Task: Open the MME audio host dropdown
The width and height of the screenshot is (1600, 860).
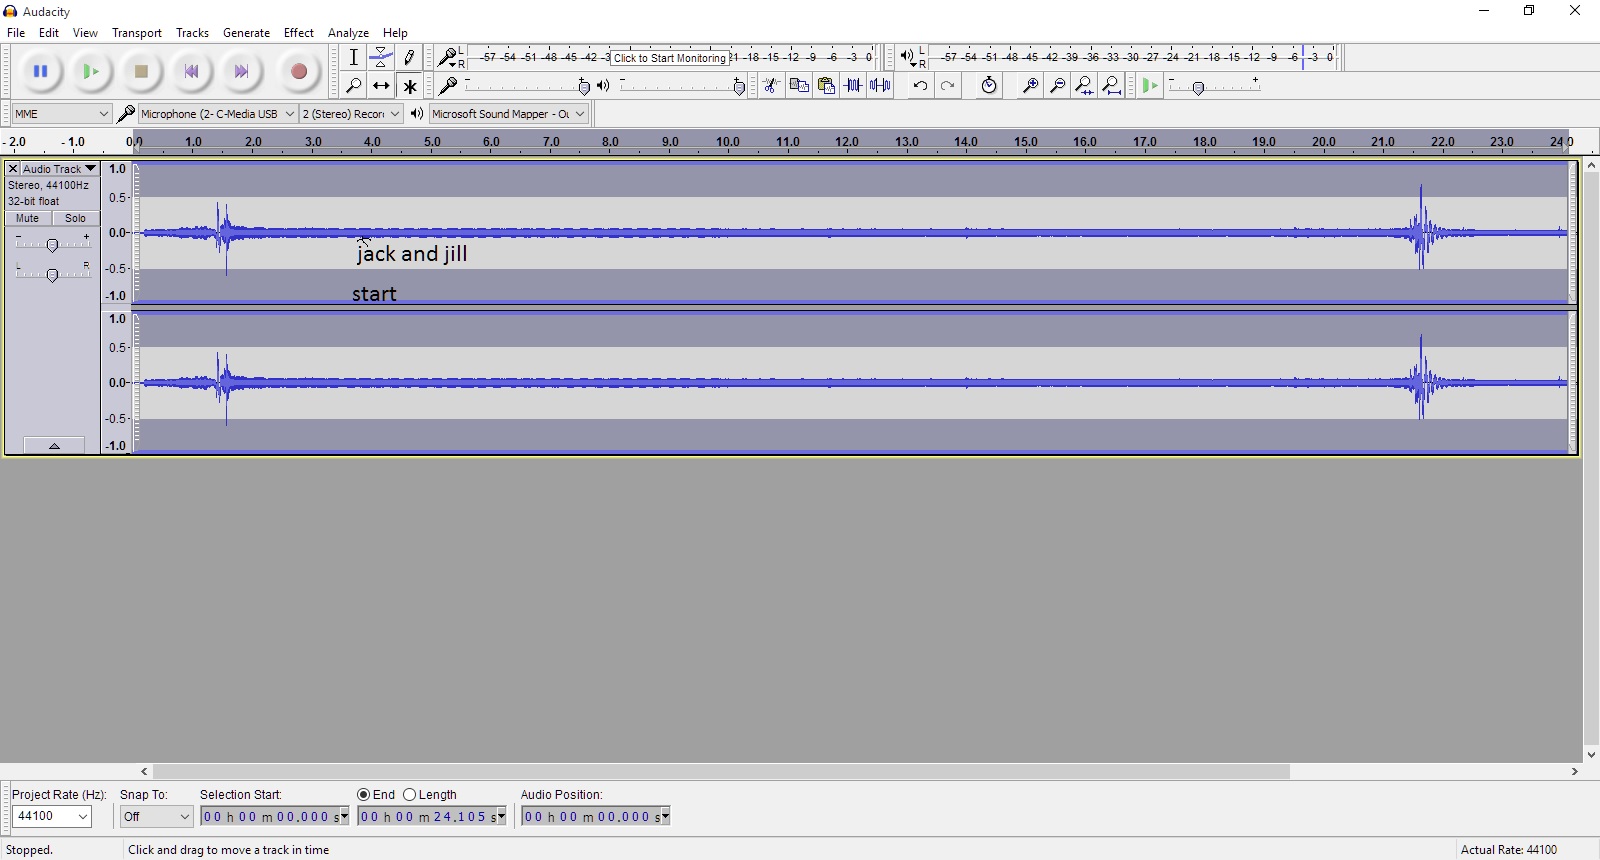Action: [x=61, y=114]
